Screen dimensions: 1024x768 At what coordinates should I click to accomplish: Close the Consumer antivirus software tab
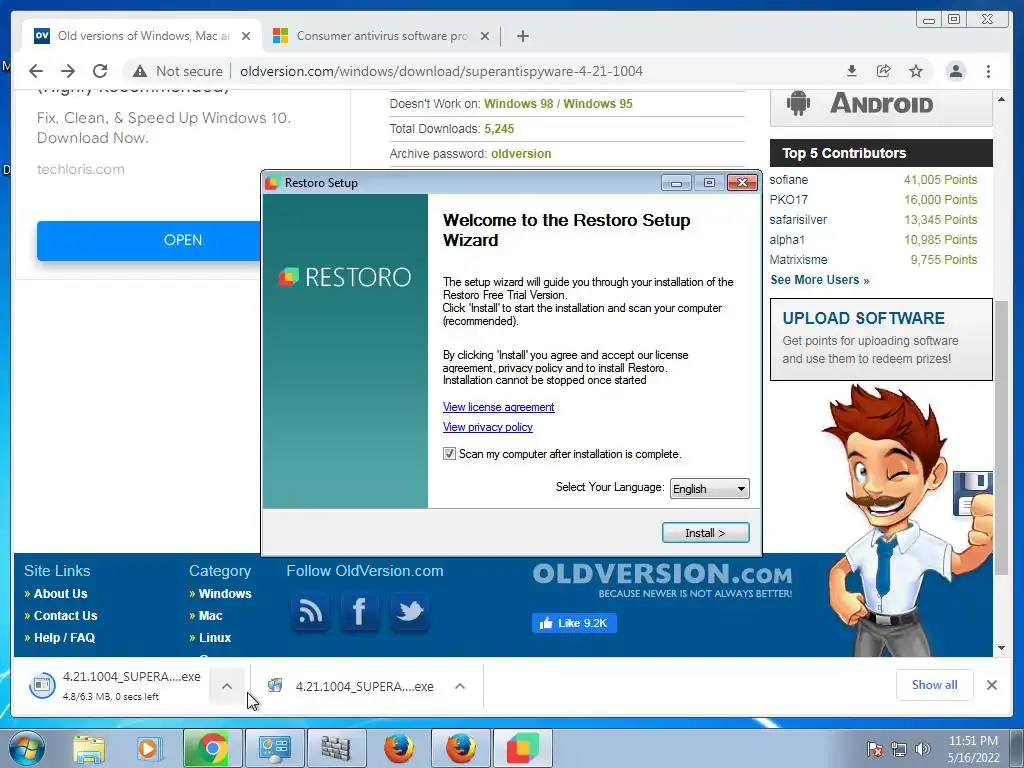pyautogui.click(x=485, y=36)
